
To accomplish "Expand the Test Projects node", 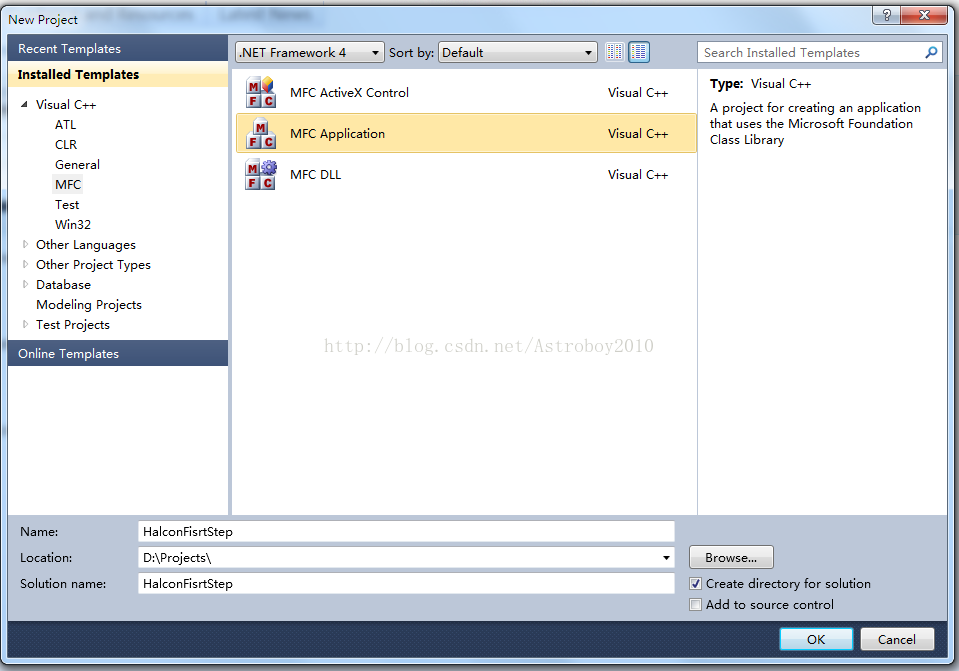I will tap(25, 324).
